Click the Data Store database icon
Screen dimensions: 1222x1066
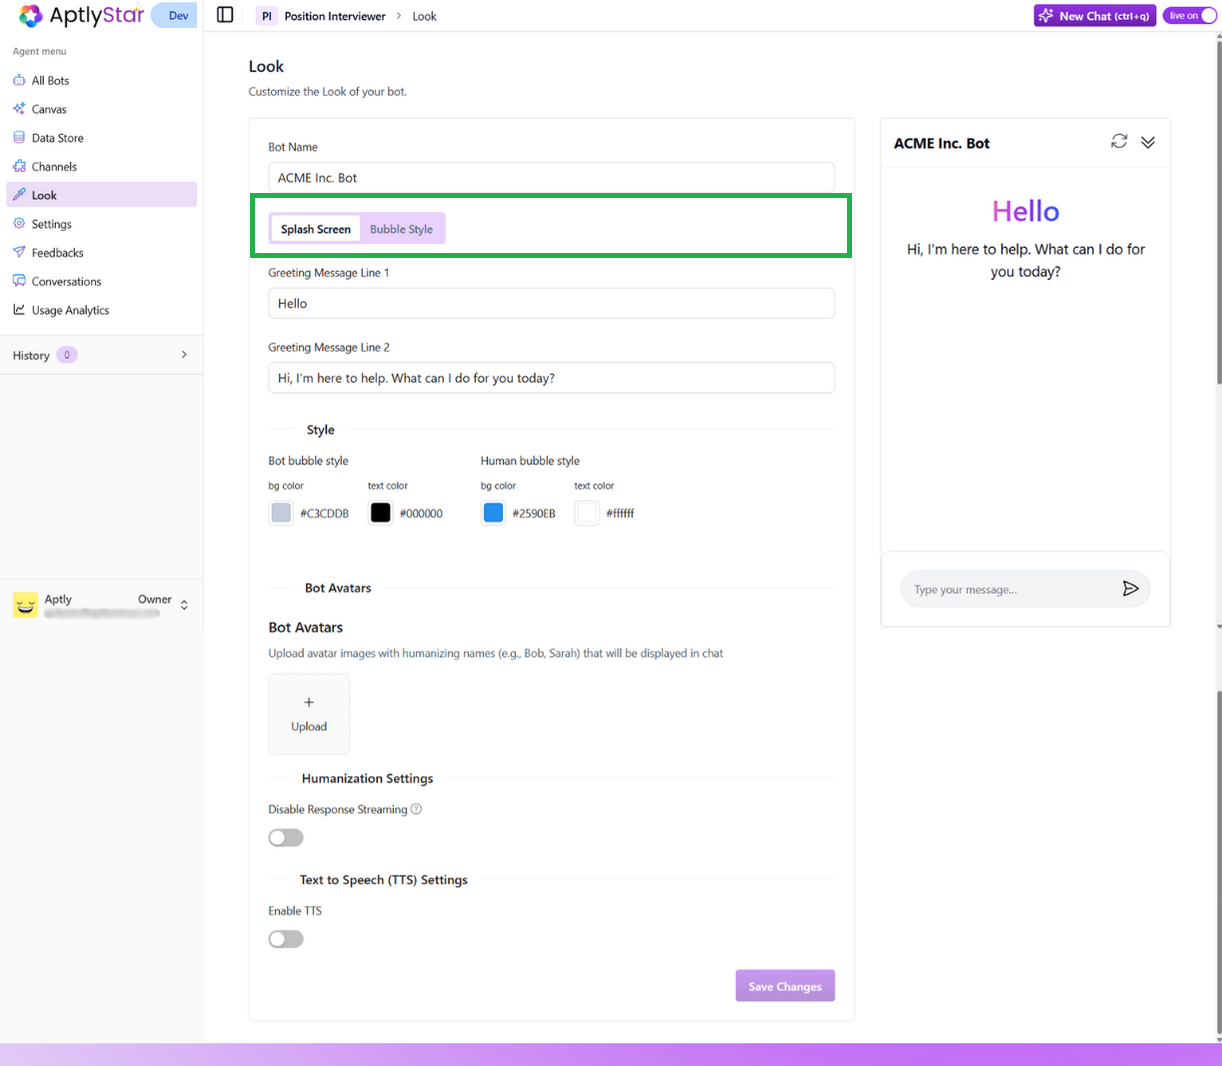click(x=19, y=138)
